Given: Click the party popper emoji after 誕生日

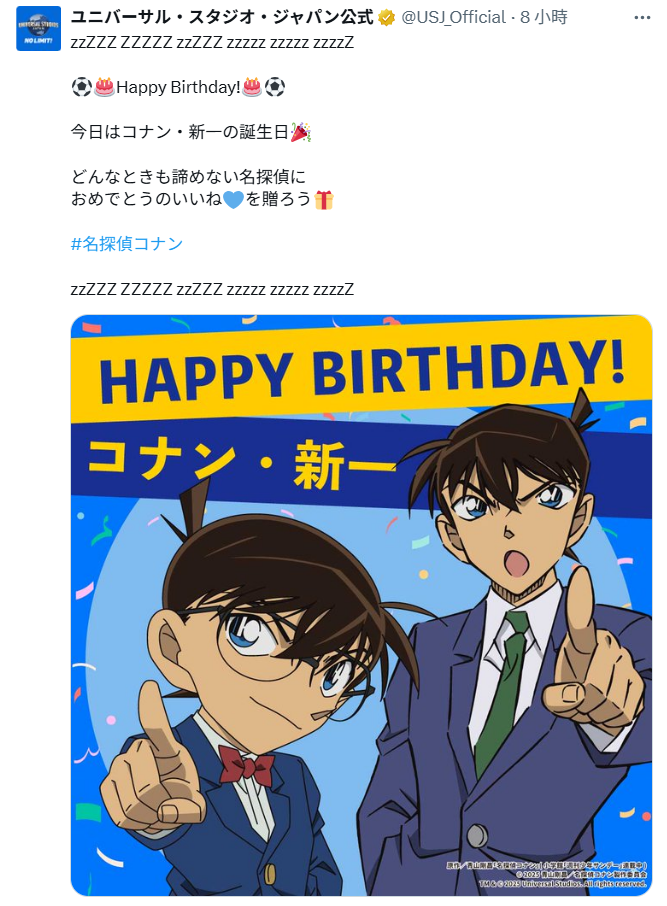Looking at the screenshot, I should point(300,132).
